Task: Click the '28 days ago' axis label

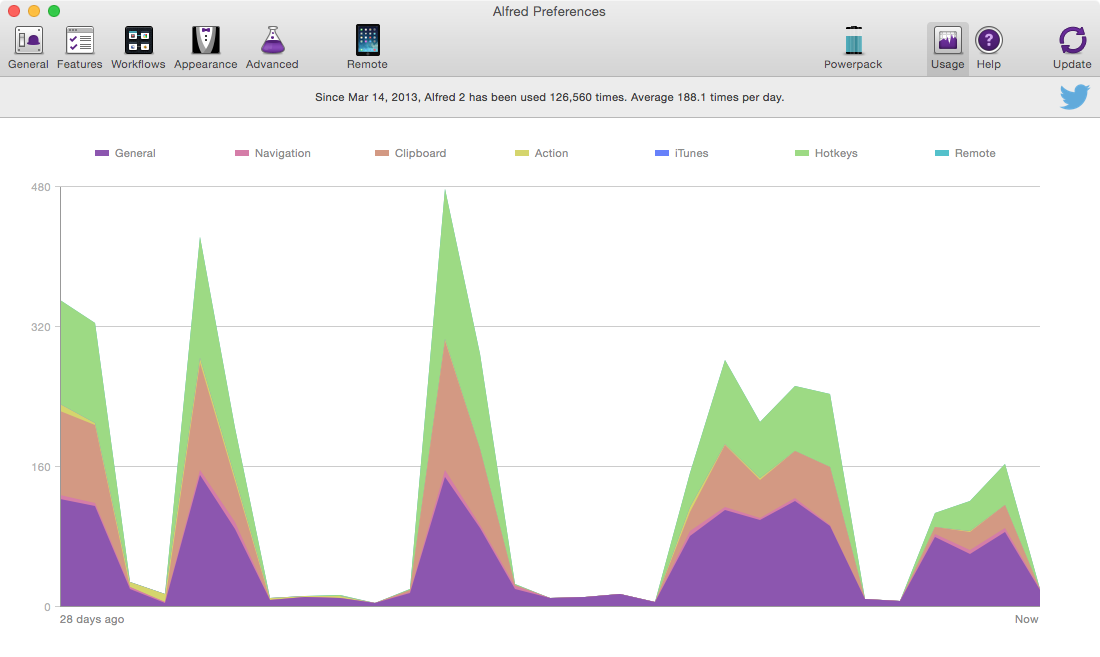Action: click(92, 619)
